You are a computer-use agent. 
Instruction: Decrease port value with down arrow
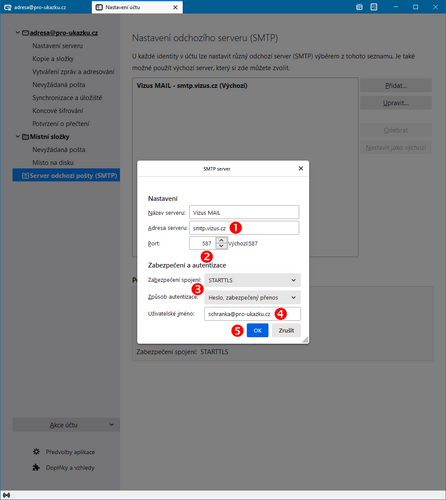(221, 246)
